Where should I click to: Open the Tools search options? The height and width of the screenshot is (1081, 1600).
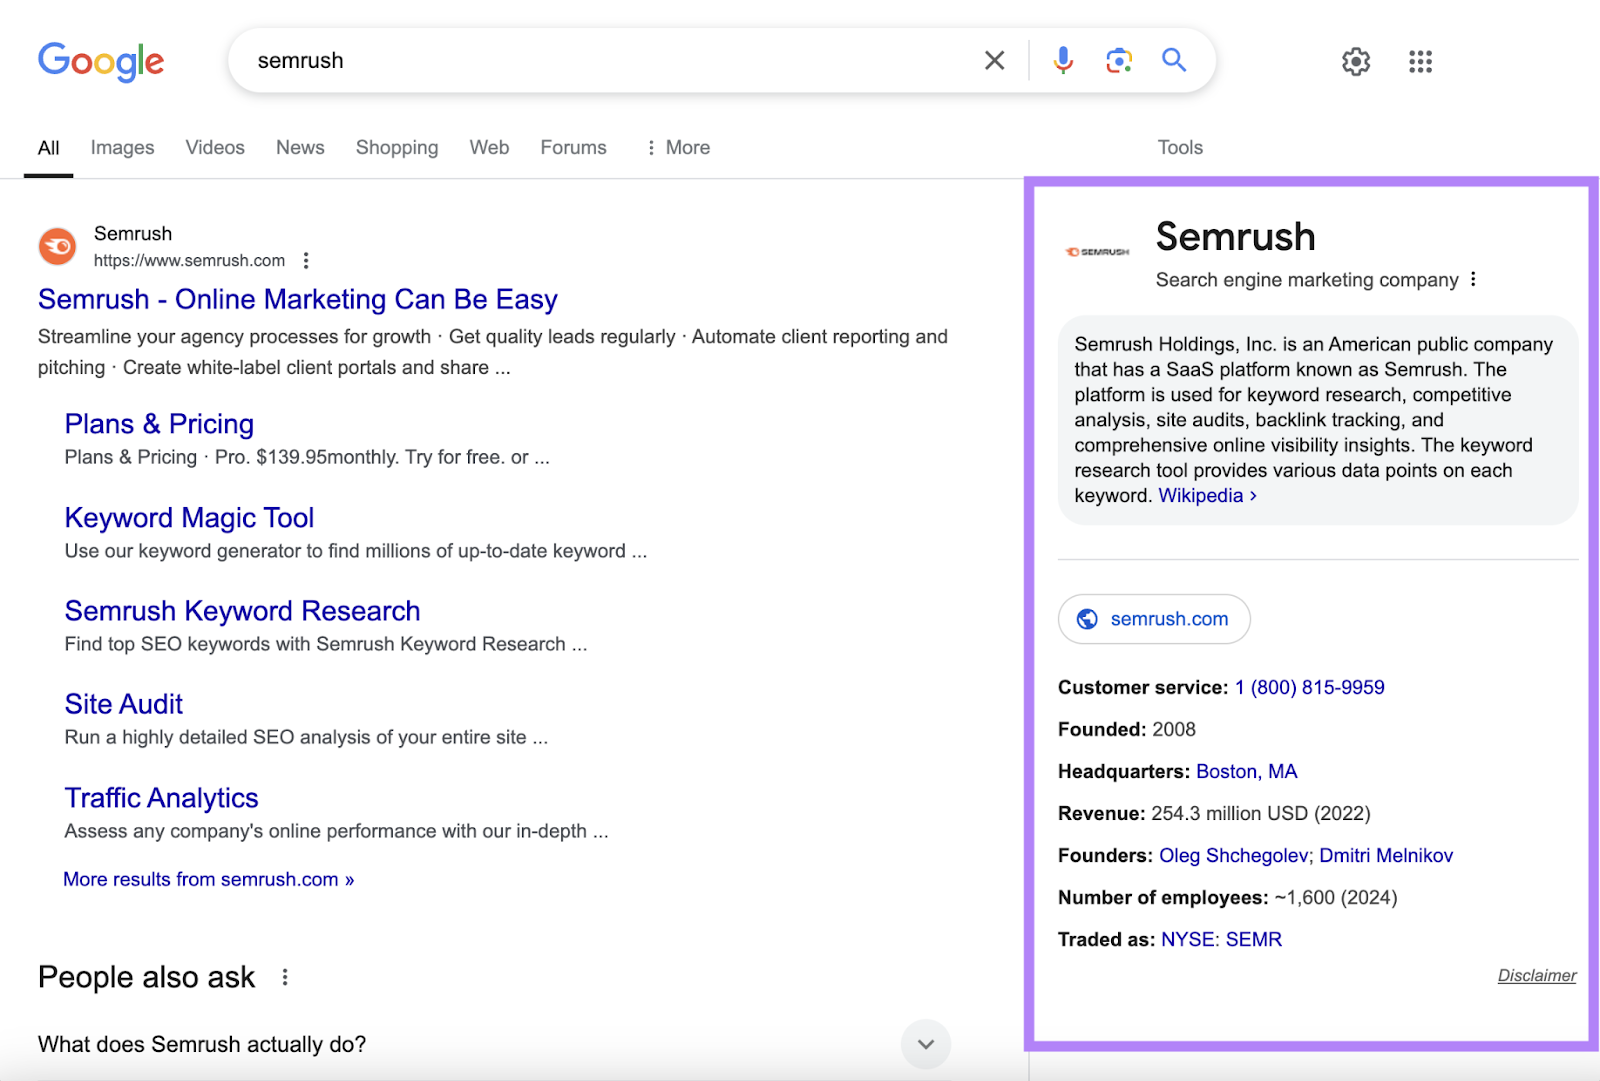coord(1180,148)
